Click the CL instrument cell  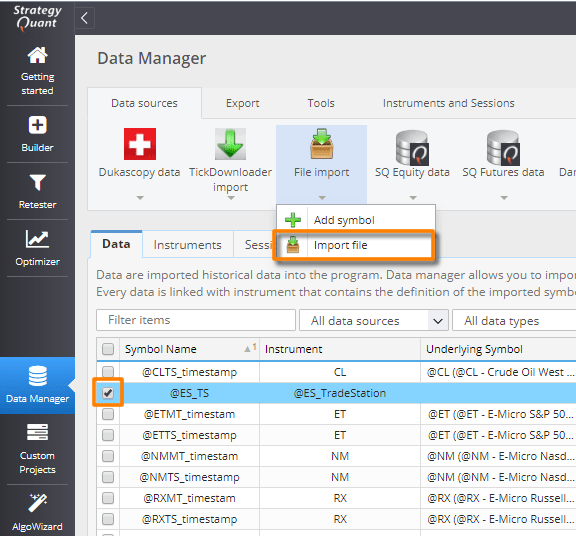(x=340, y=372)
